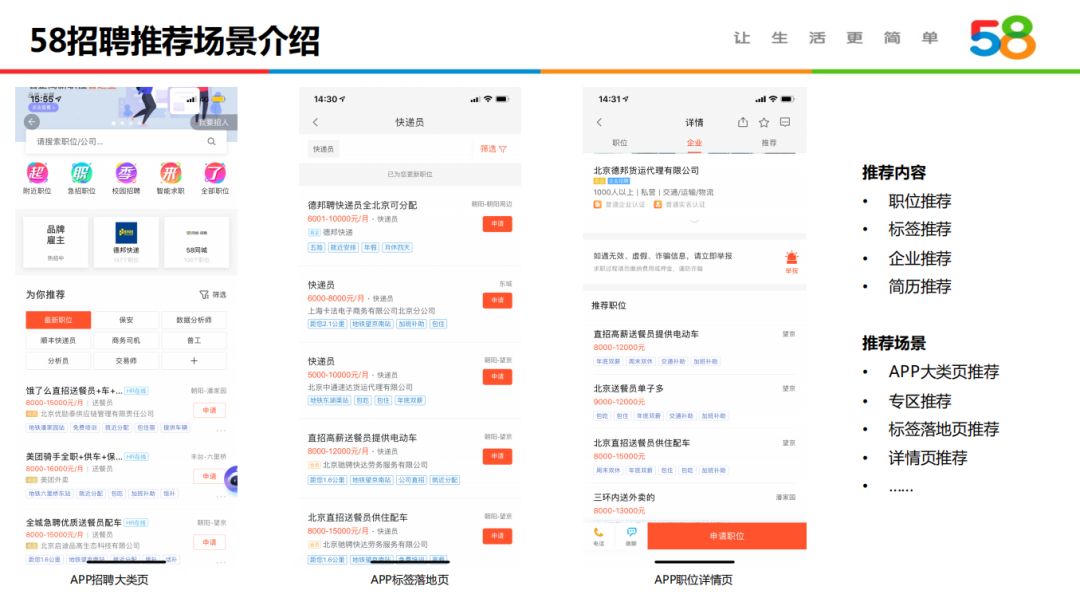Open the 德邦聘快递员全北京可分配 listing title
The height and width of the screenshot is (606, 1080).
click(362, 205)
